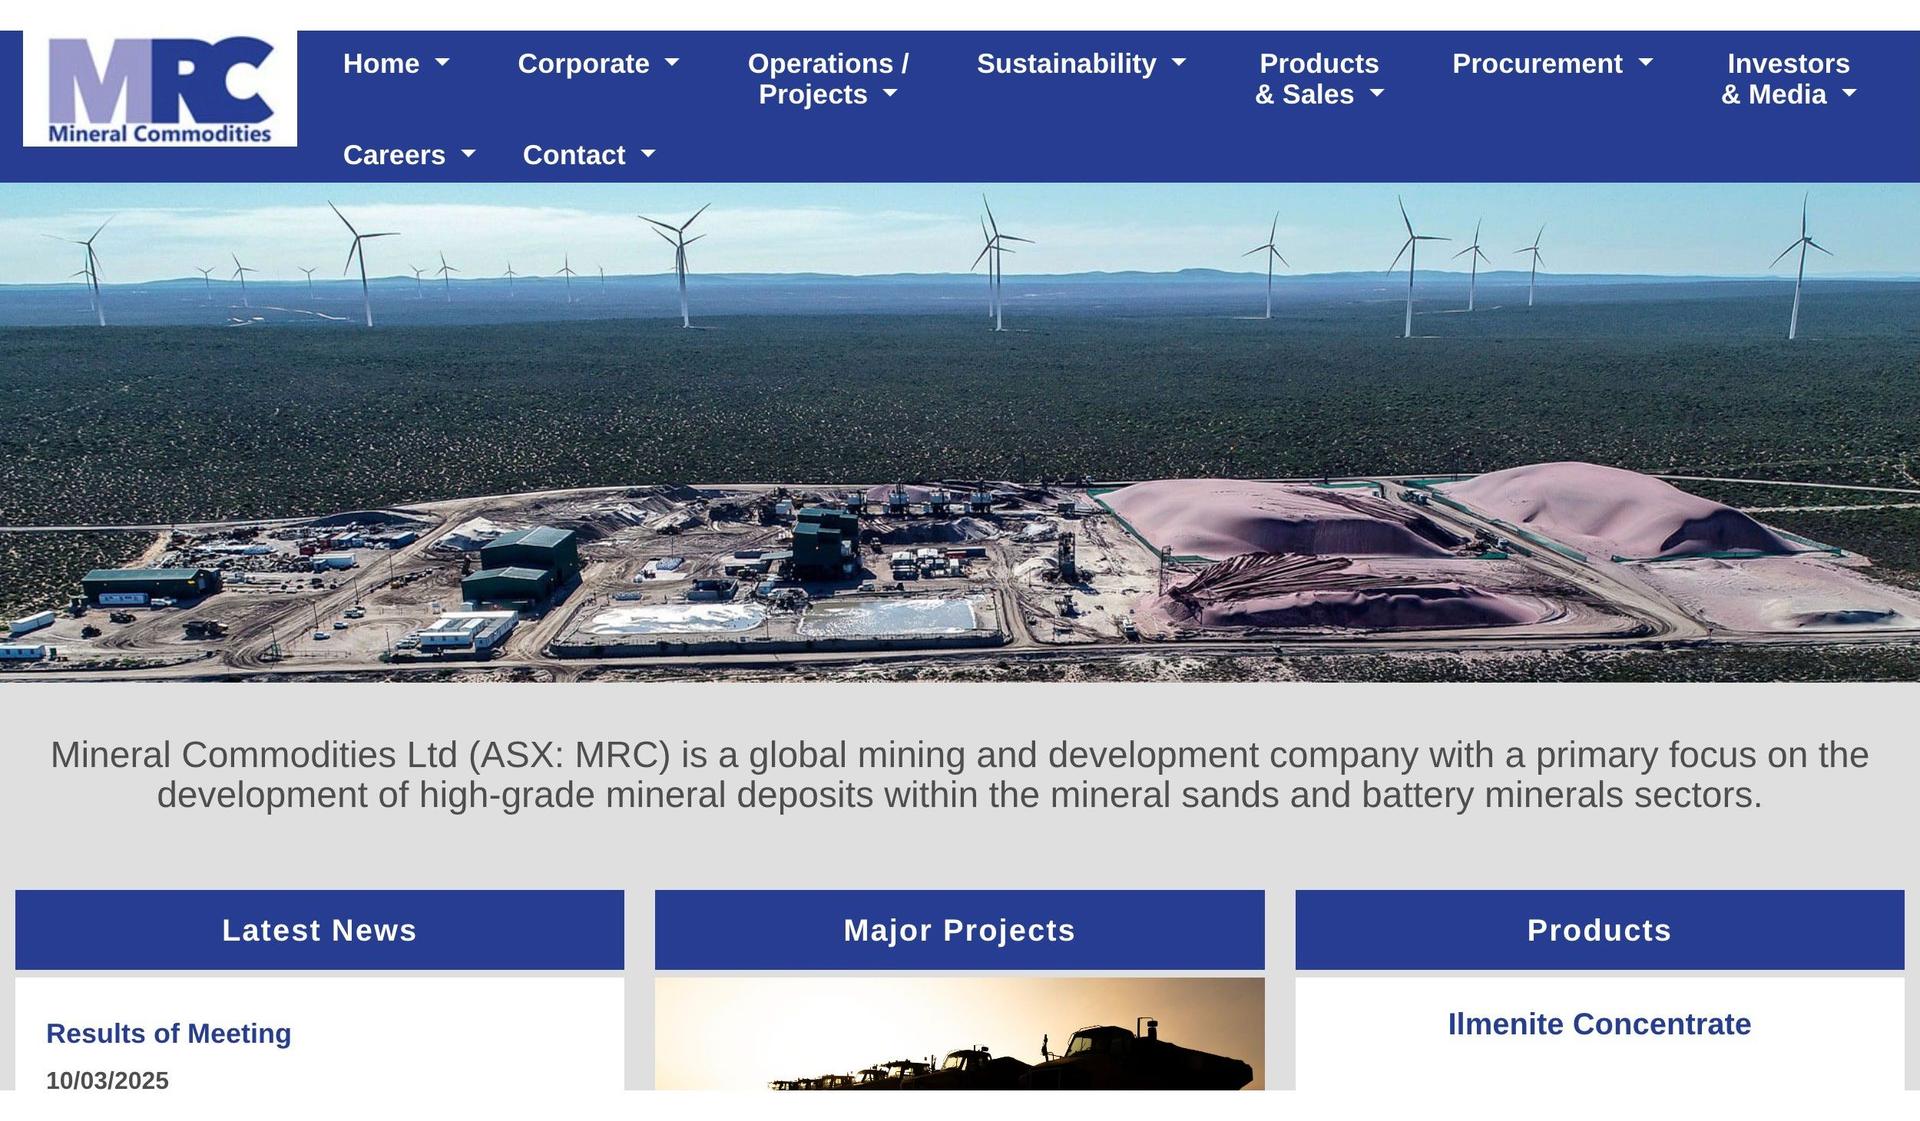The height and width of the screenshot is (1121, 1920).
Task: Click the aerial mine site banner image
Action: pyautogui.click(x=959, y=432)
